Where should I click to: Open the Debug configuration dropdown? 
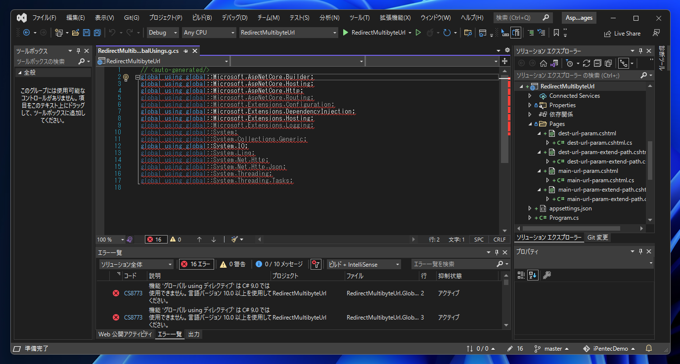163,33
